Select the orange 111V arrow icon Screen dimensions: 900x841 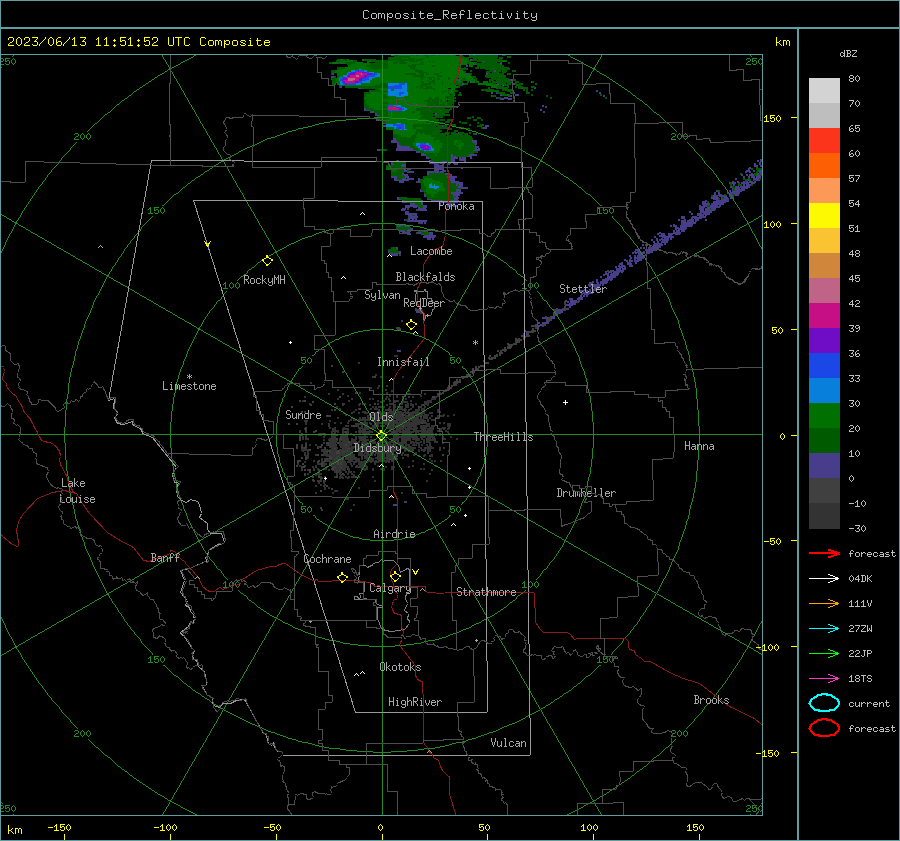click(824, 603)
